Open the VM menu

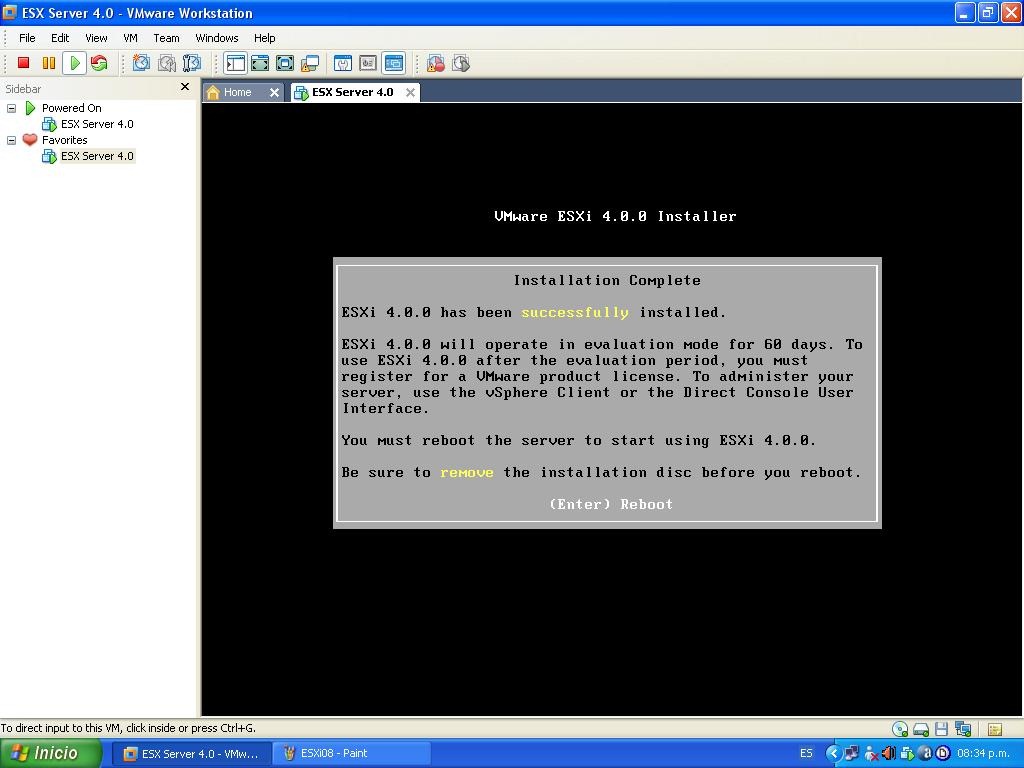(x=131, y=38)
